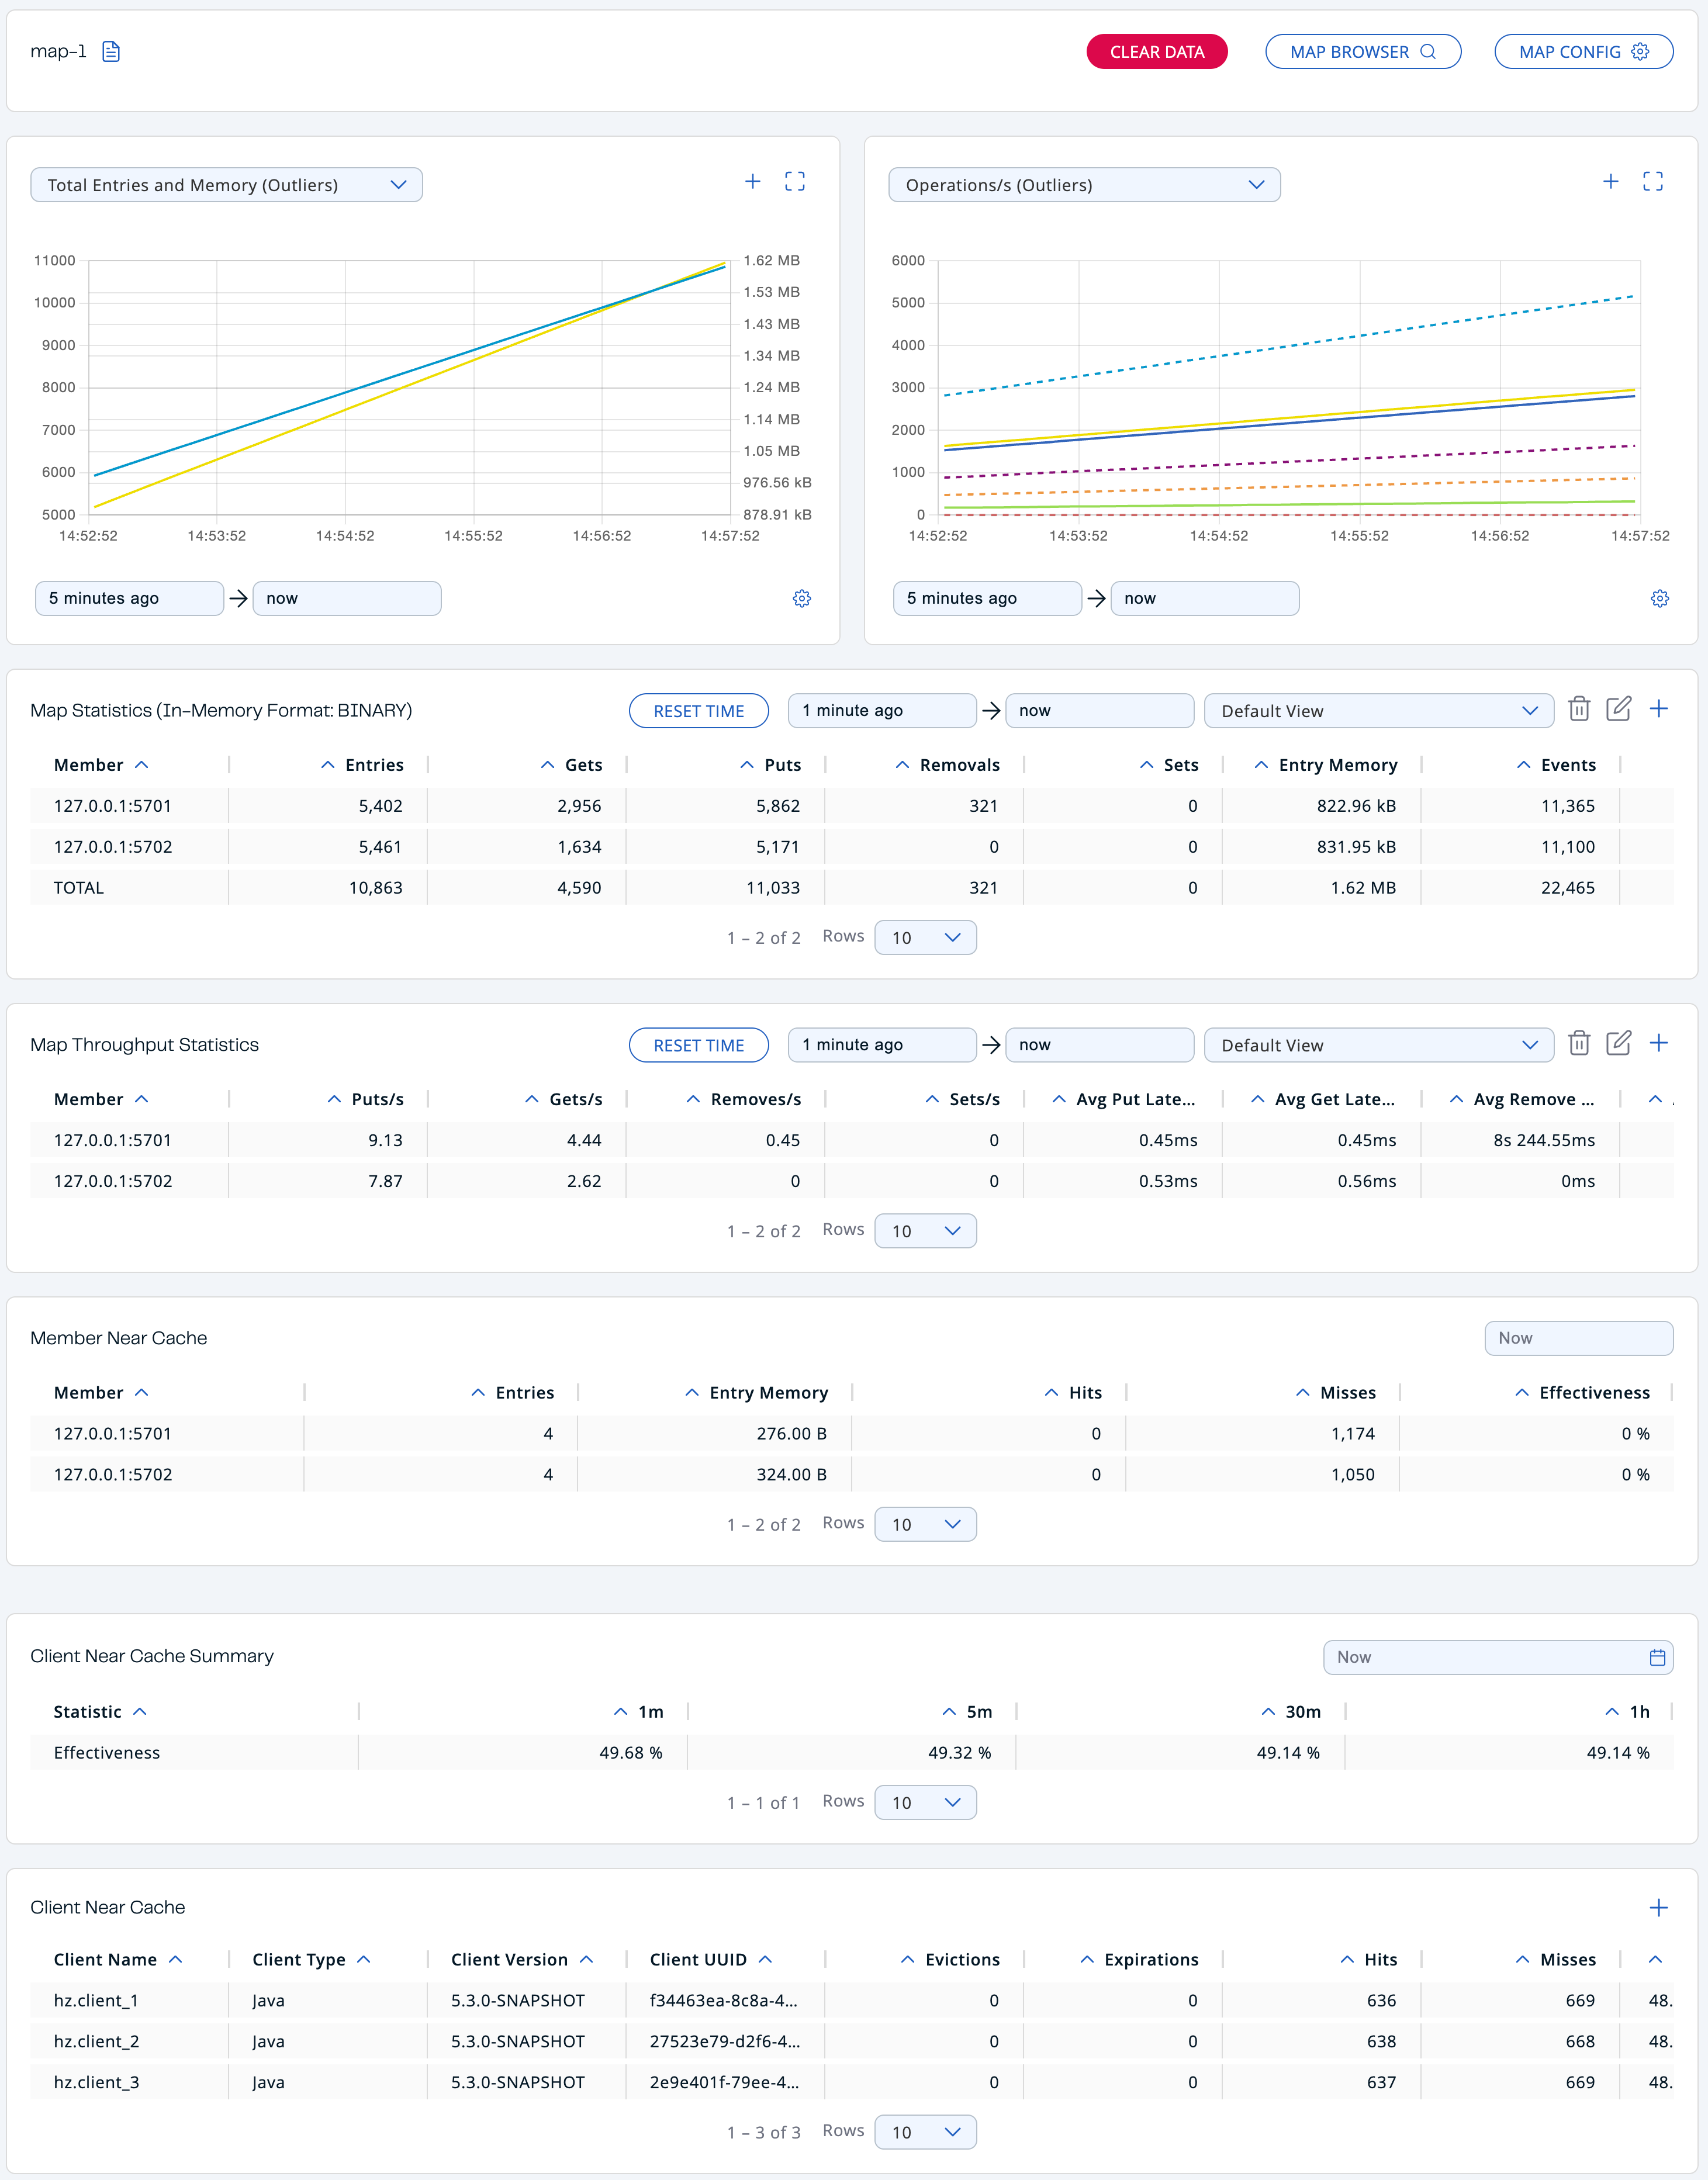Click the document icon next to map-1

pyautogui.click(x=111, y=52)
